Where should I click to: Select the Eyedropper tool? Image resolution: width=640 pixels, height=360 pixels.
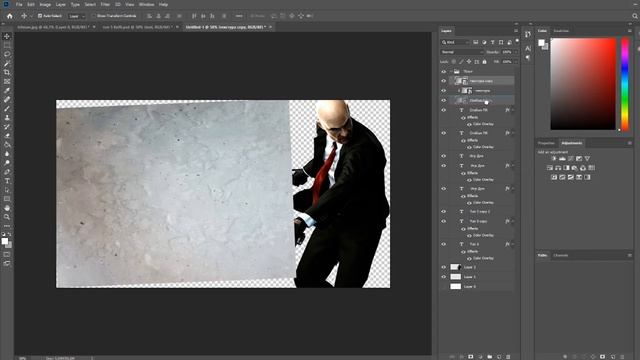pyautogui.click(x=7, y=90)
